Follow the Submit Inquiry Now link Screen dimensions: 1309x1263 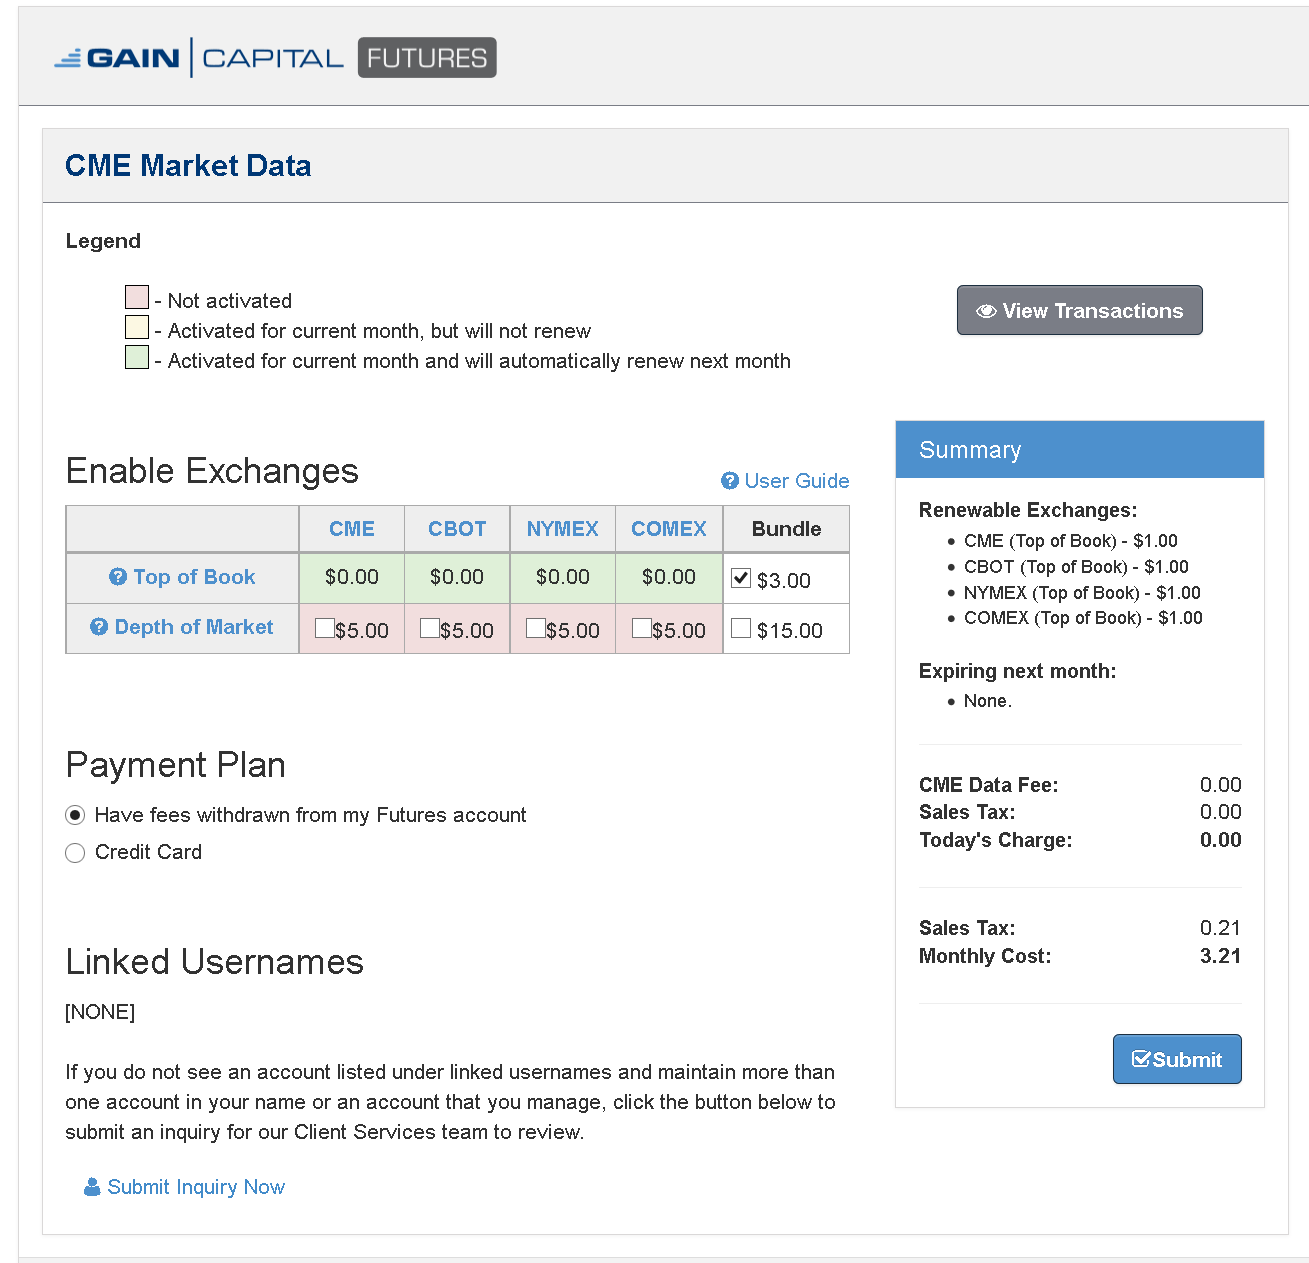pos(196,1187)
